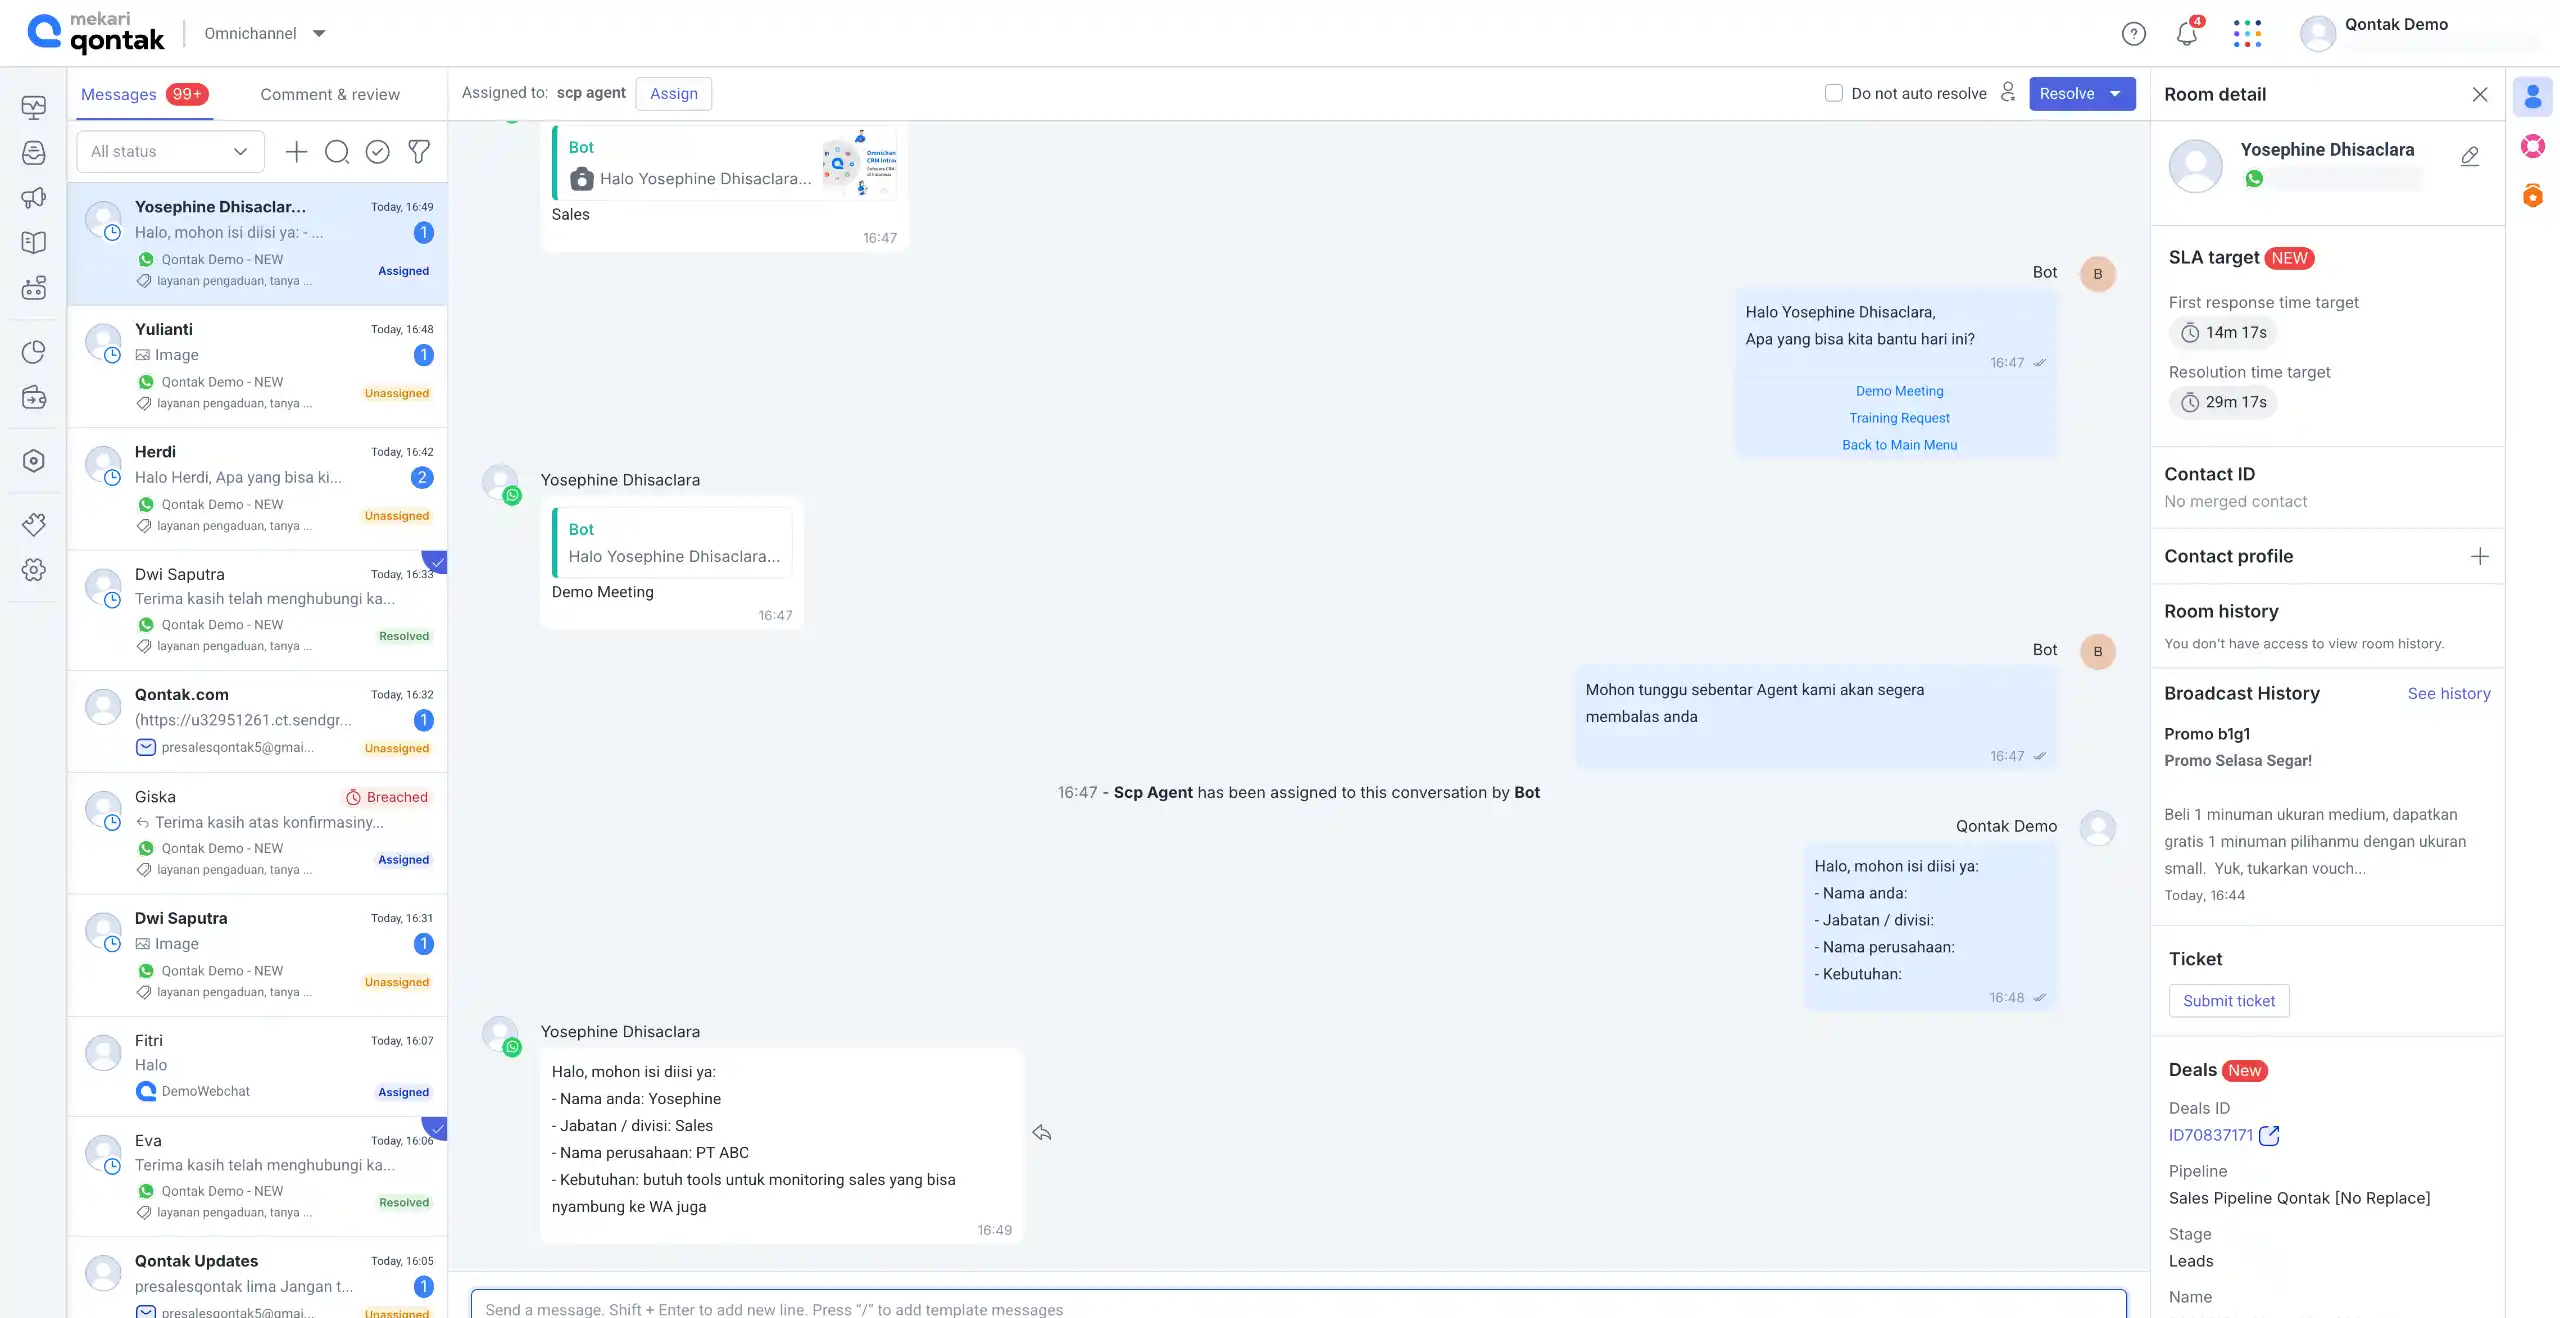
Task: Mark conversations resolved with the check-circle icon
Action: [377, 152]
